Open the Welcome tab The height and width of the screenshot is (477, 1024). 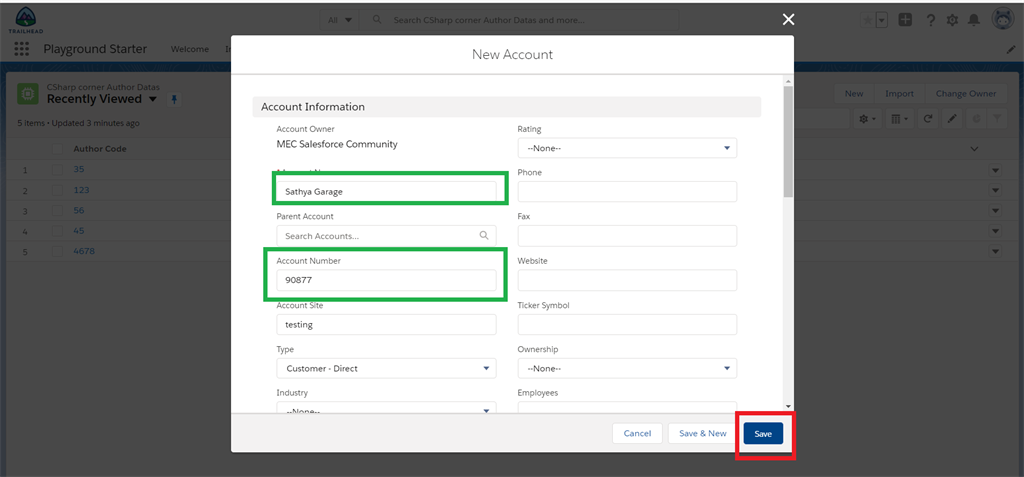coord(190,49)
